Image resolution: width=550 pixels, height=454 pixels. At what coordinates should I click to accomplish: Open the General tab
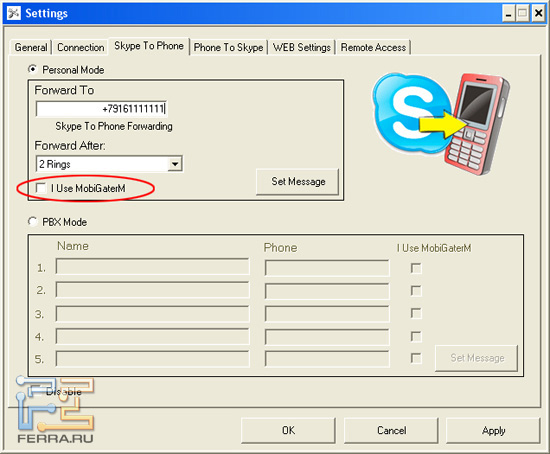click(31, 47)
